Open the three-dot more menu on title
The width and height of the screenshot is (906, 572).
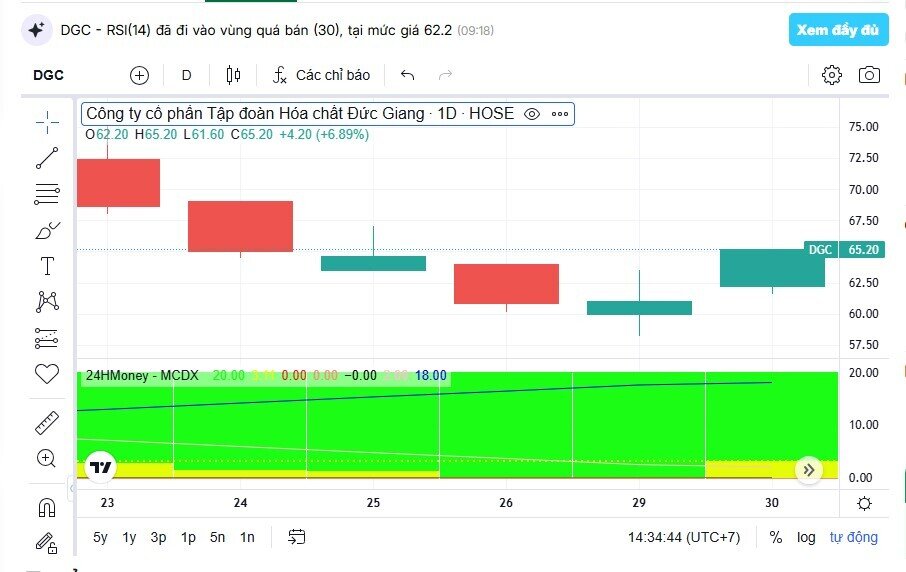560,114
